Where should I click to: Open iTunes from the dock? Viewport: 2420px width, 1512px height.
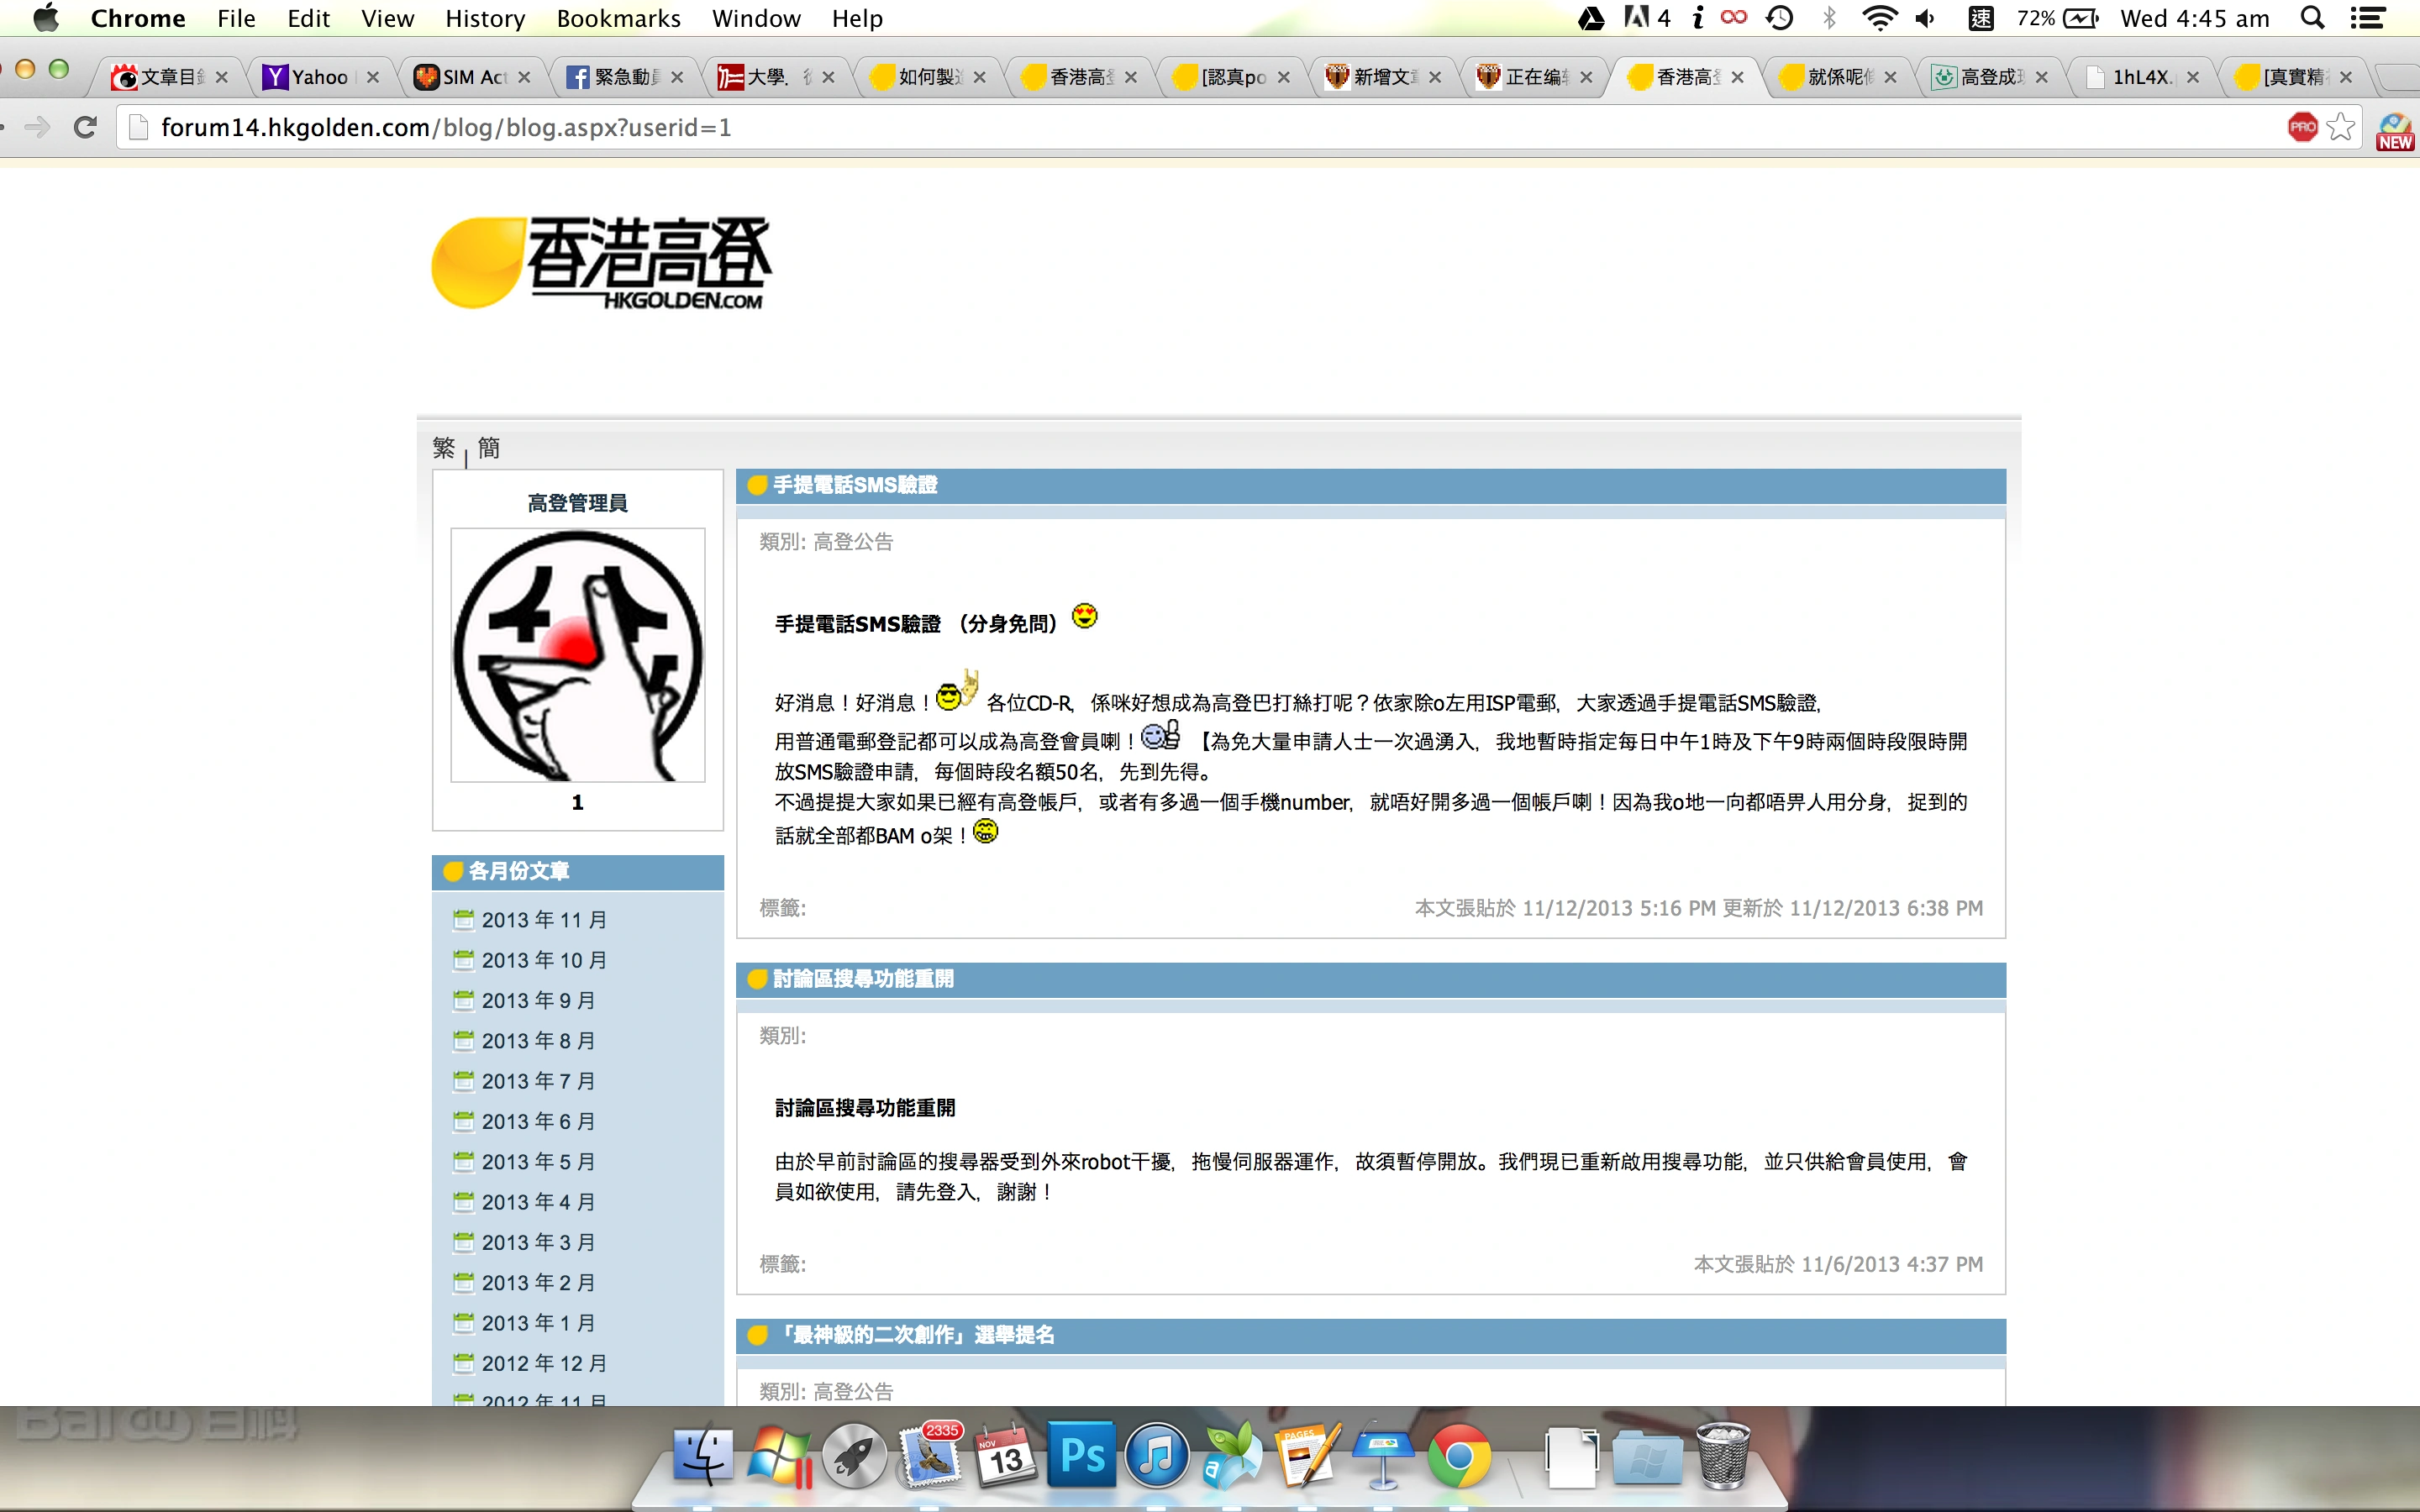coord(1156,1455)
